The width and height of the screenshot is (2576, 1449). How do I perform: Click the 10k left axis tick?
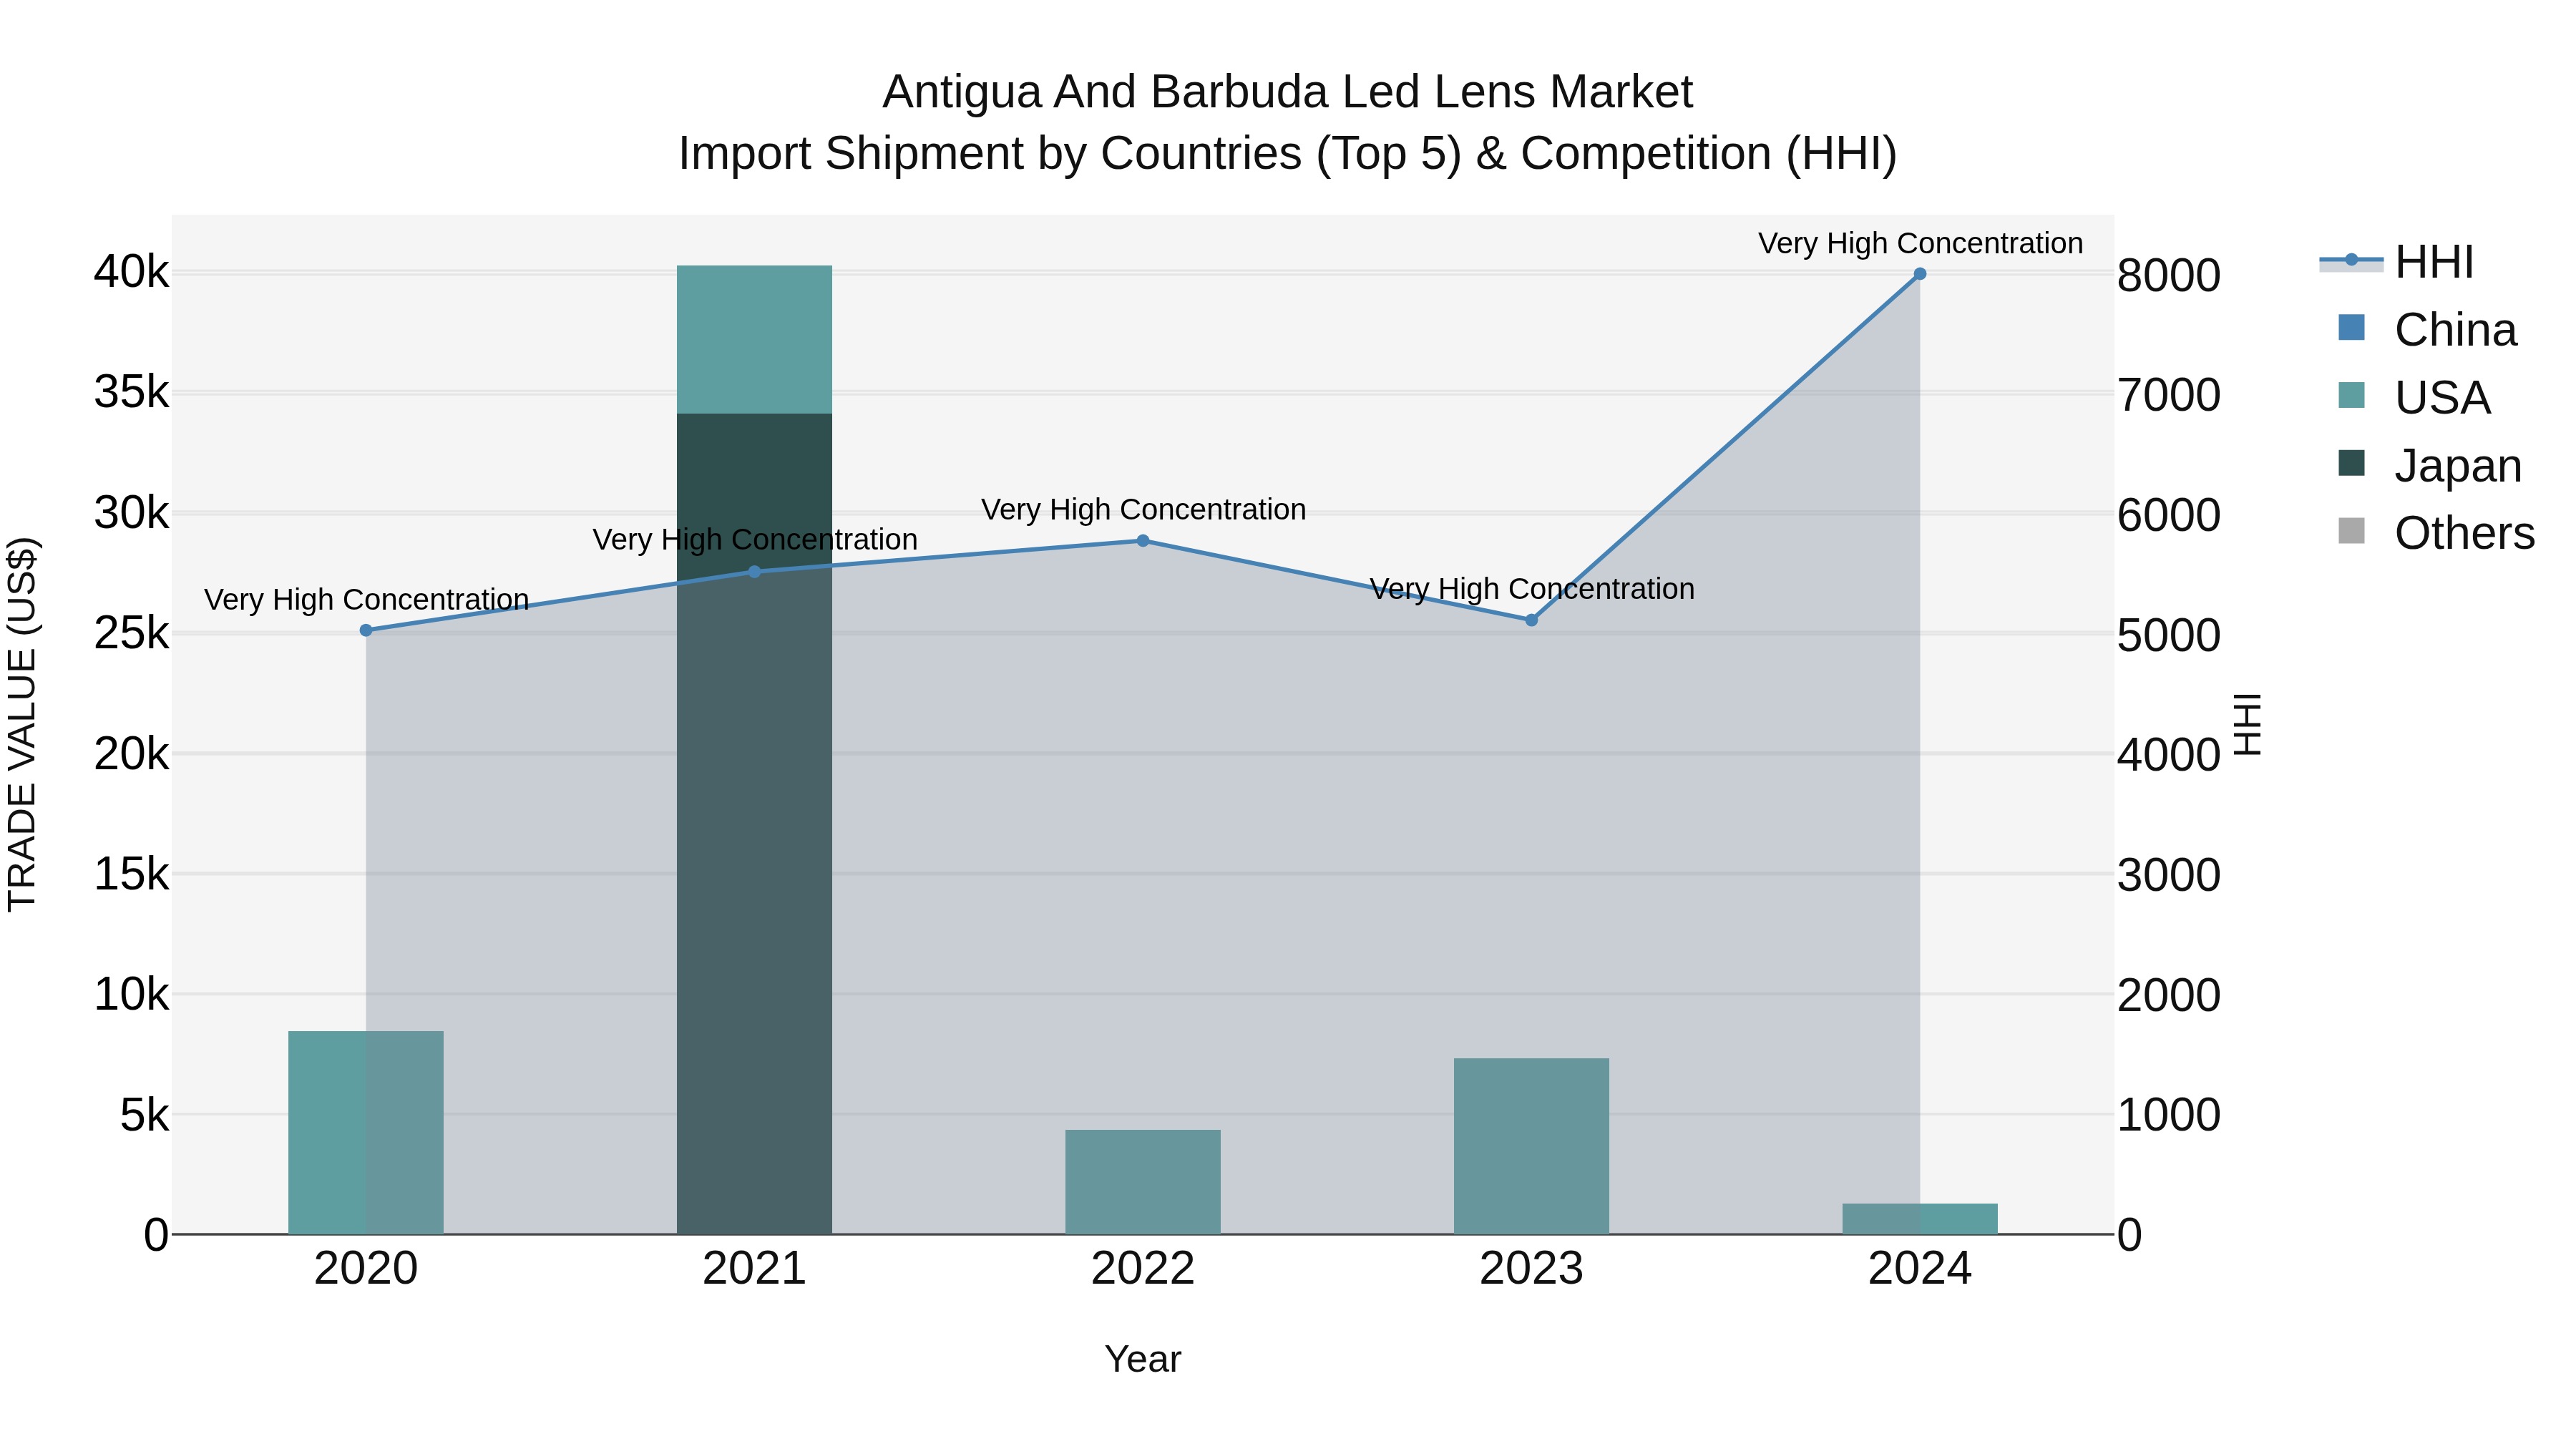point(132,994)
